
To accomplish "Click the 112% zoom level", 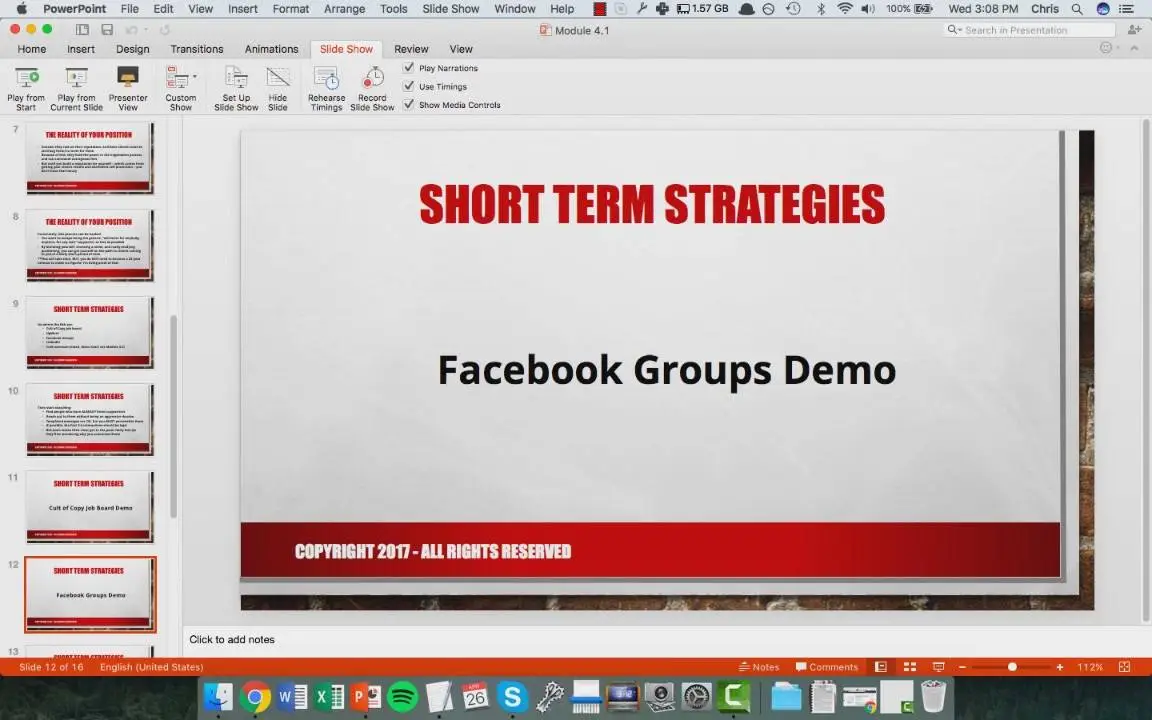I will [1090, 667].
